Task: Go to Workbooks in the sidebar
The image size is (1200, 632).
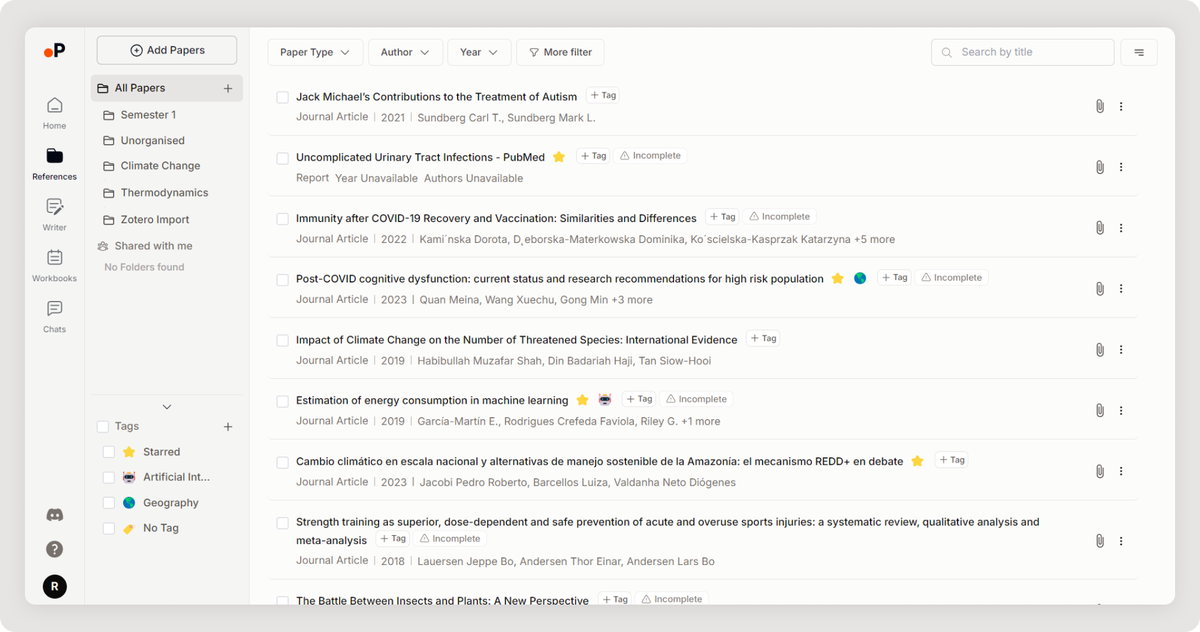Action: tap(54, 265)
